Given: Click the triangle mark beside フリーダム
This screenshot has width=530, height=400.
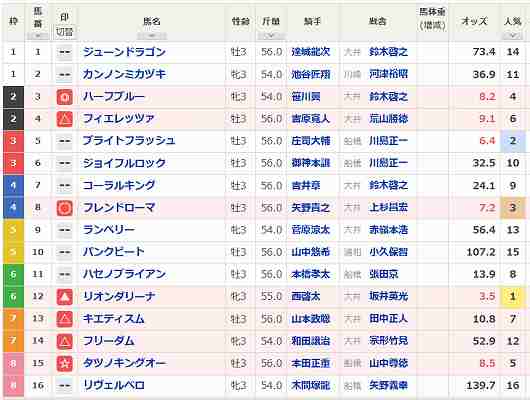Looking at the screenshot, I should (64, 341).
